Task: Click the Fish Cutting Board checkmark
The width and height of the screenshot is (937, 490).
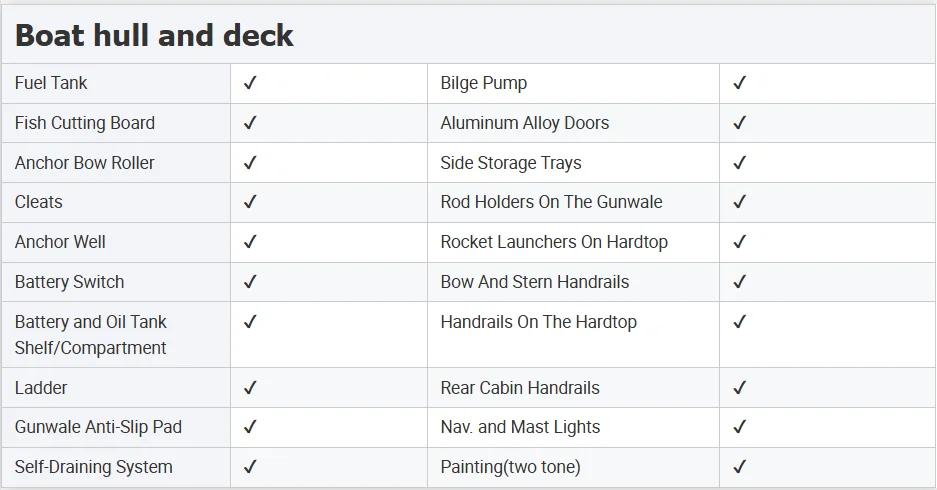Action: 250,123
